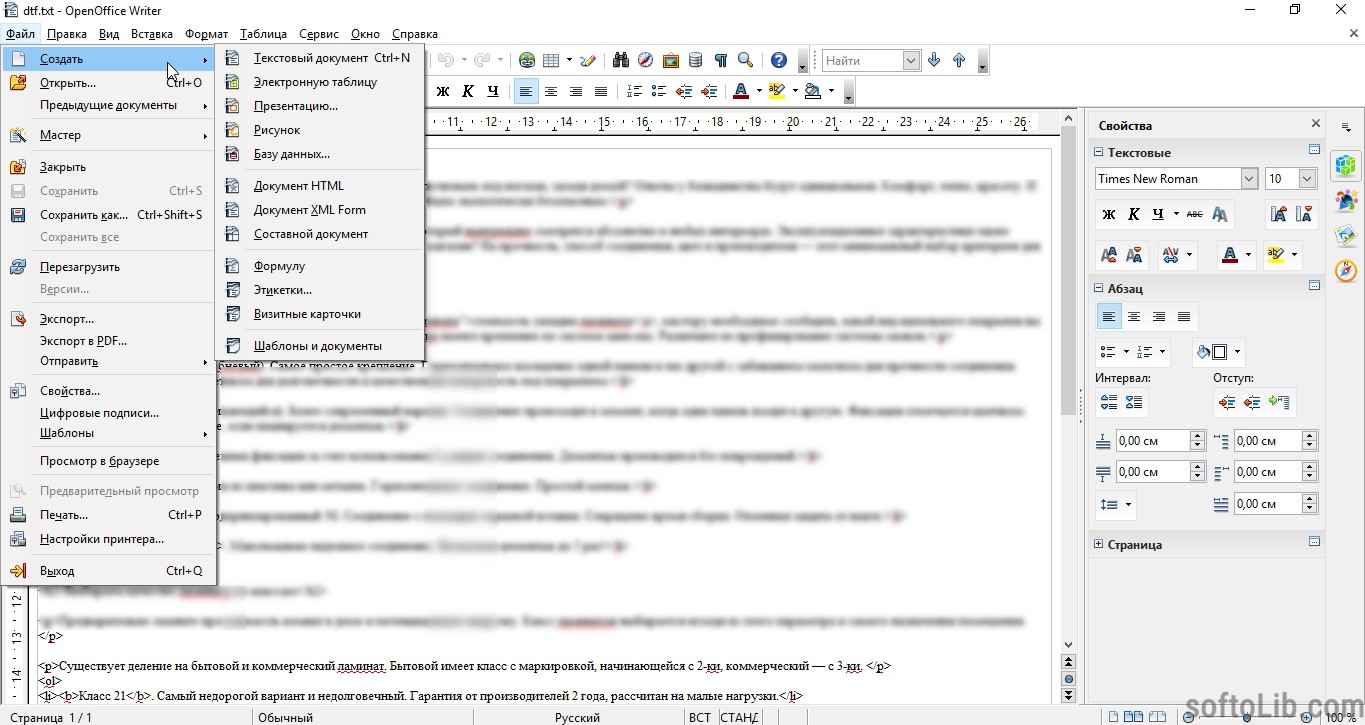Click the Hyperlink icon in the main toolbar
1365x725 pixels.
point(527,60)
